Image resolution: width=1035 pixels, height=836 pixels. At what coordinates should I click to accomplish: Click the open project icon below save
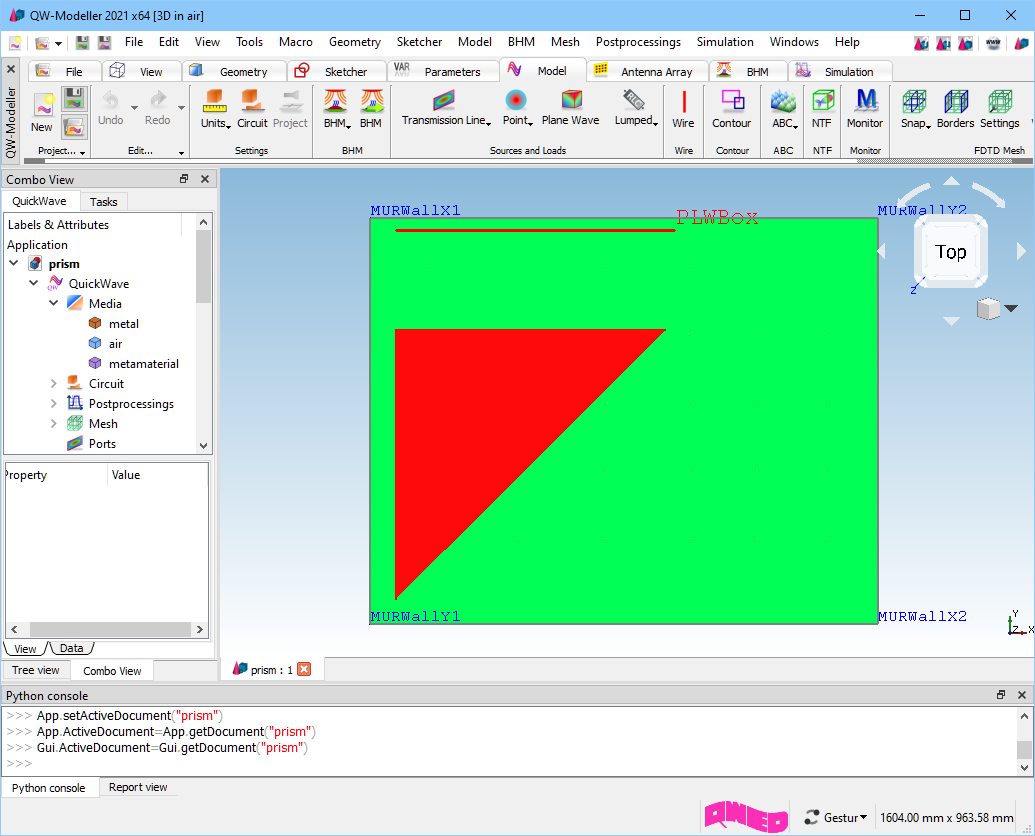(x=75, y=126)
